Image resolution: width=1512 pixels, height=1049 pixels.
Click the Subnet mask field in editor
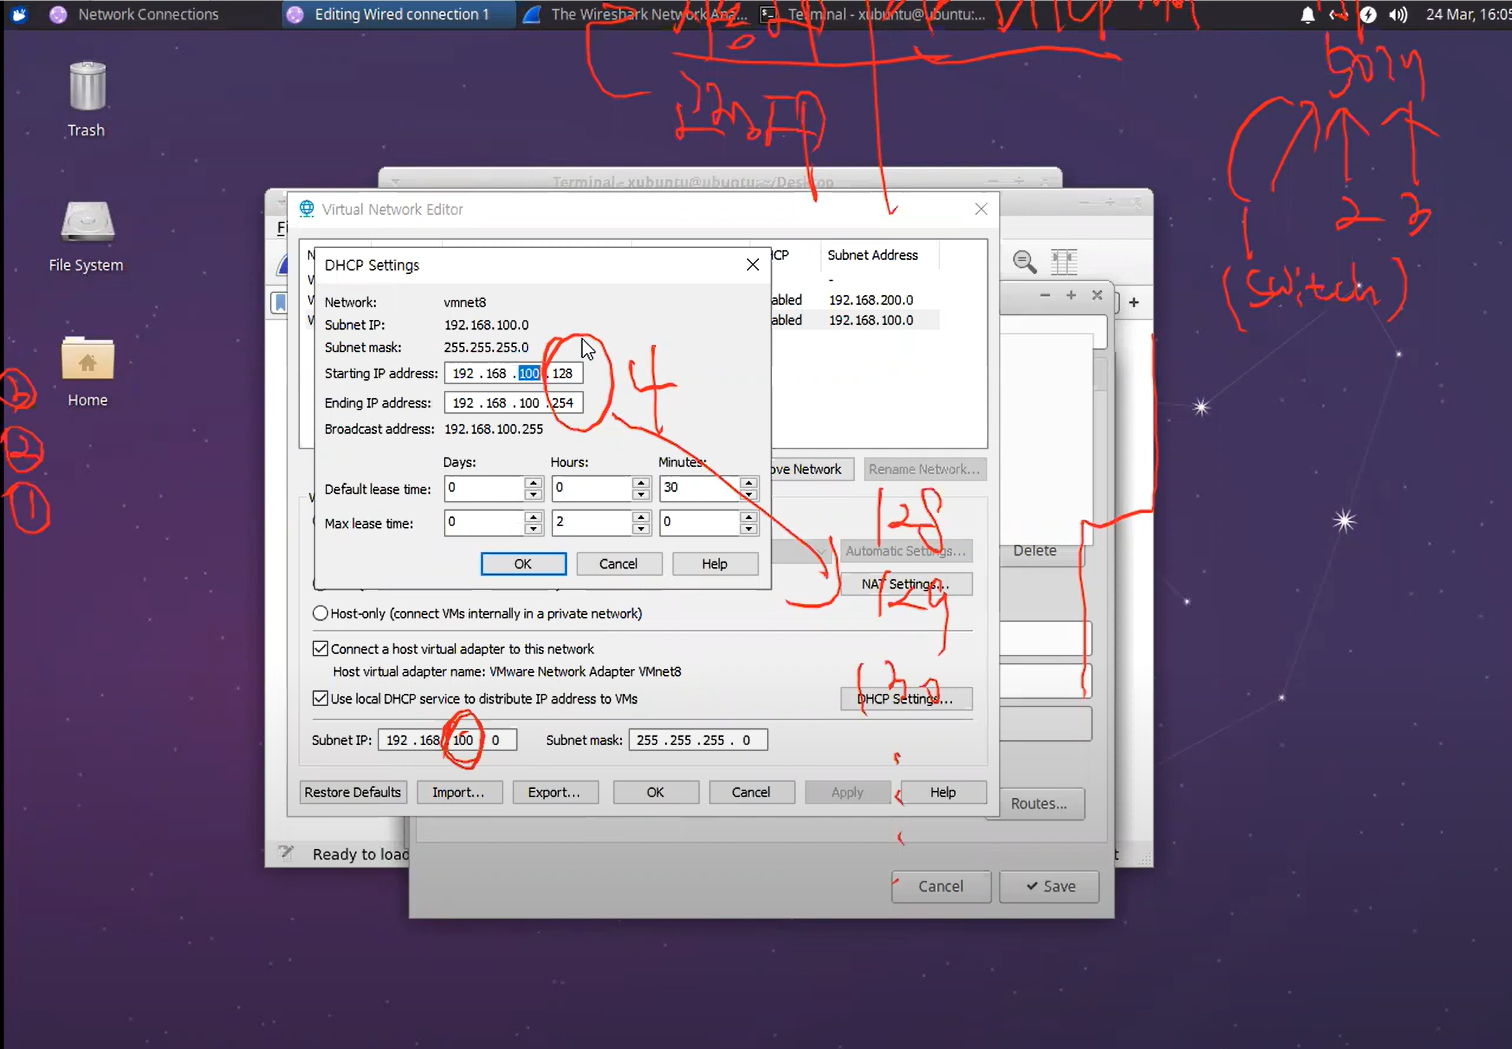click(x=697, y=740)
